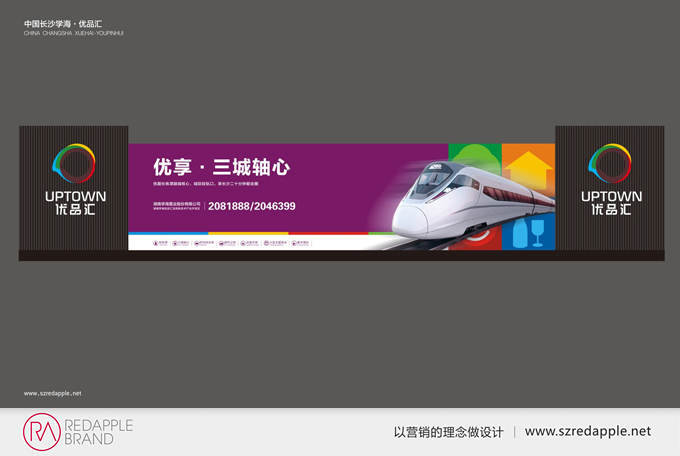Click the headline 优享·三城轴心
The width and height of the screenshot is (680, 456).
click(222, 167)
